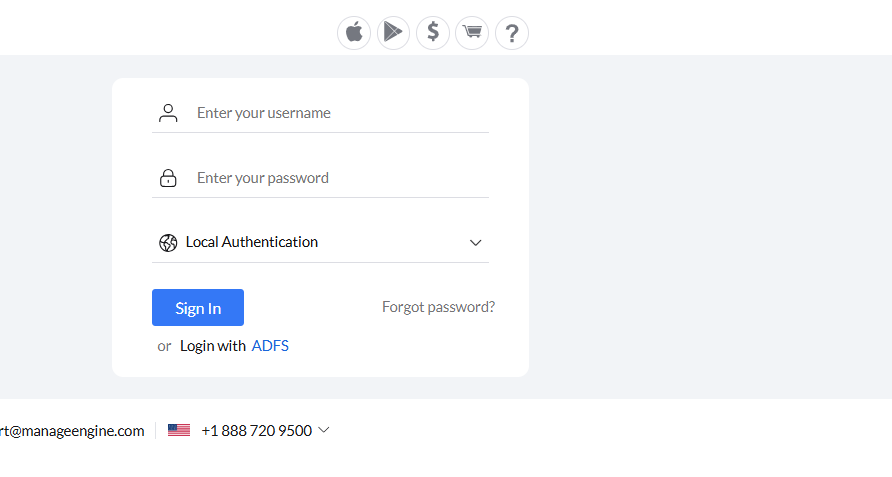Click the dollar sign pricing icon
The image size is (892, 477).
click(x=433, y=32)
